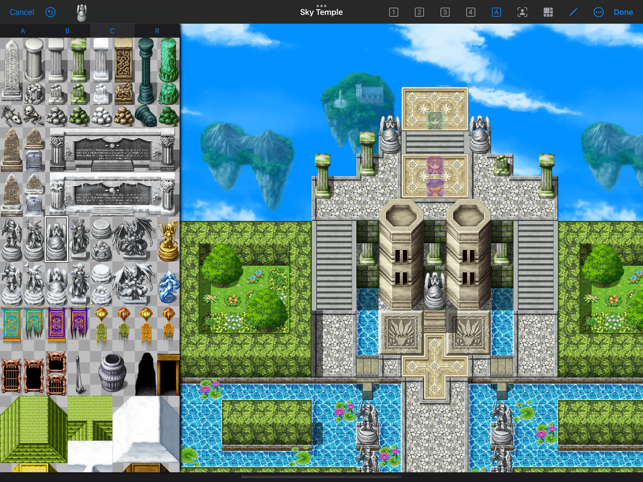Pick the white round pillar tile

[x=34, y=60]
